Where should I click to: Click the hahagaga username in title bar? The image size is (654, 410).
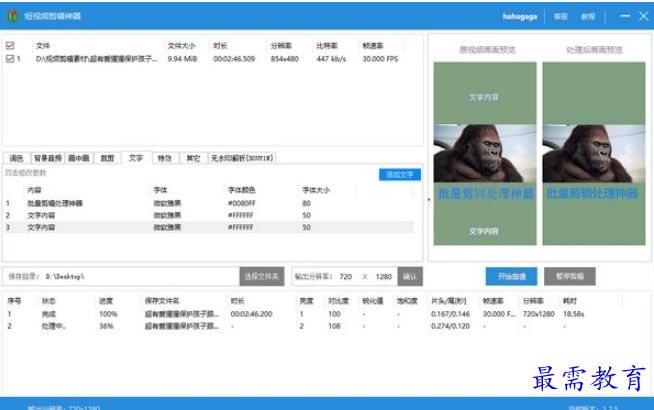click(520, 17)
